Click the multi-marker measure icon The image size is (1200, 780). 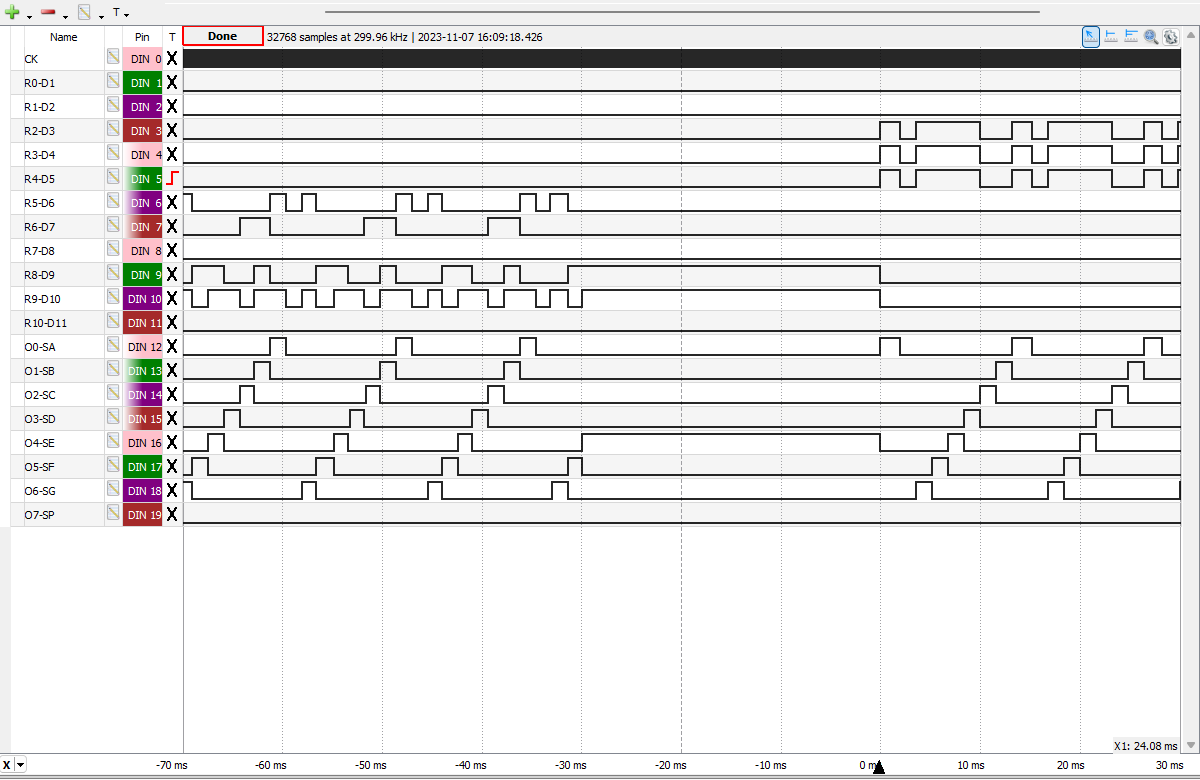tap(1131, 36)
